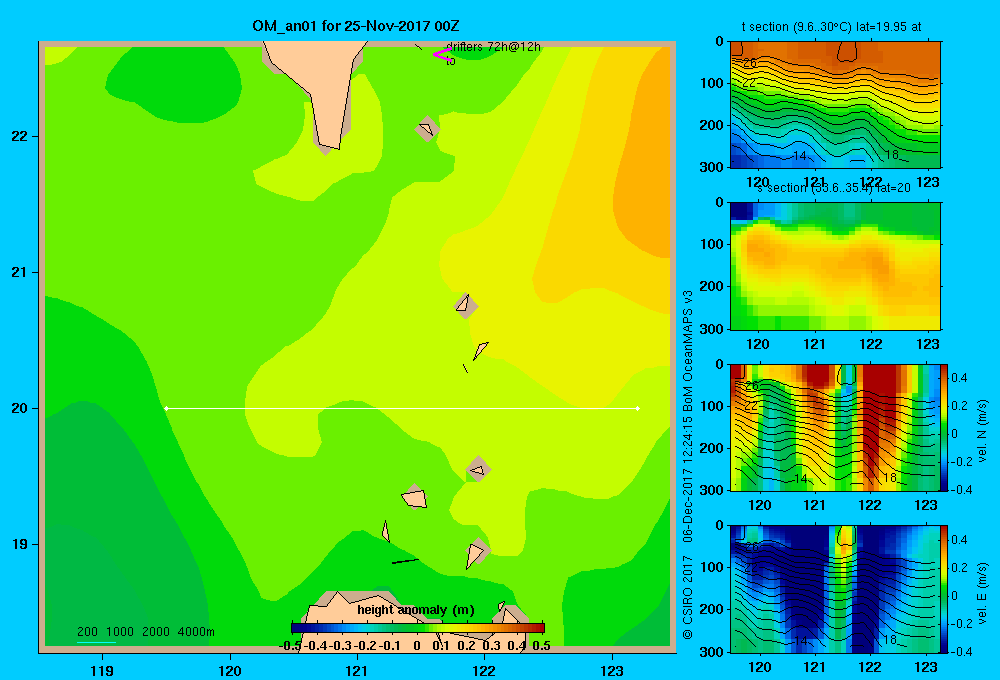This screenshot has height=680, width=1000.
Task: Click the 'drifters 72h@12h' label
Action: (x=493, y=47)
